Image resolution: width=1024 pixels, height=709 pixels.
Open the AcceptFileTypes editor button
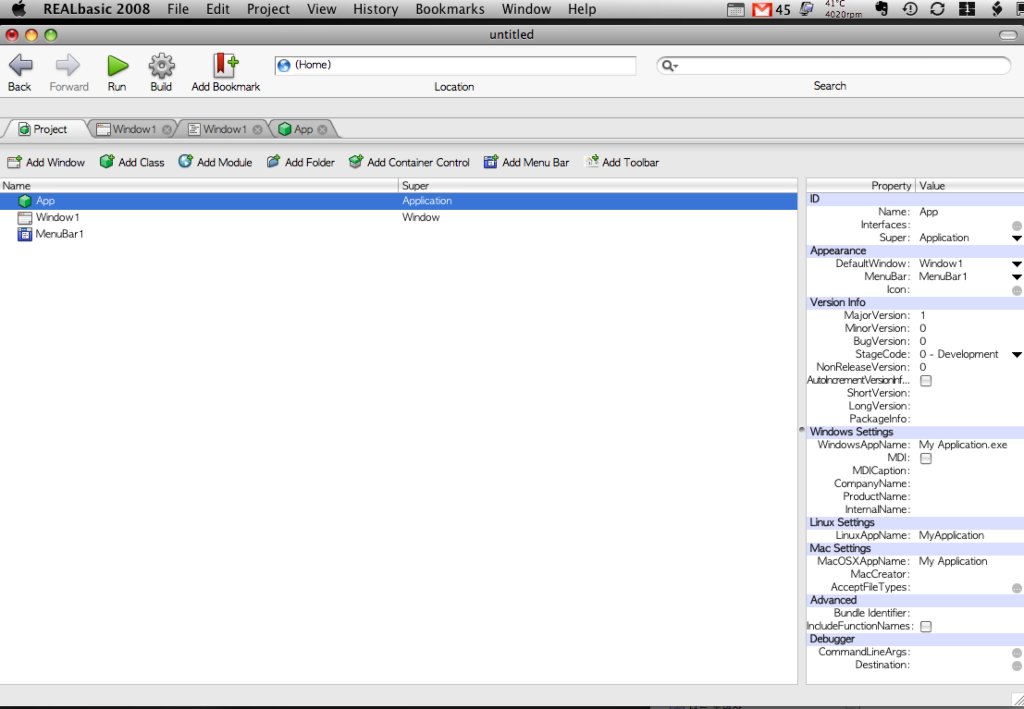[x=1017, y=588]
